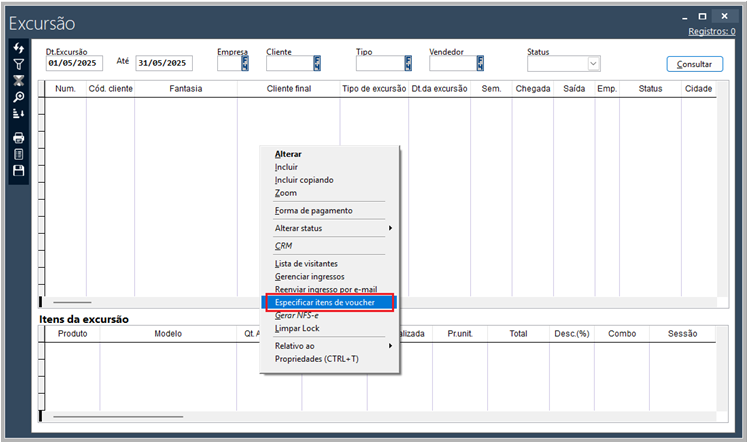The image size is (747, 444).
Task: Open the filter funnel tool
Action: 18,64
